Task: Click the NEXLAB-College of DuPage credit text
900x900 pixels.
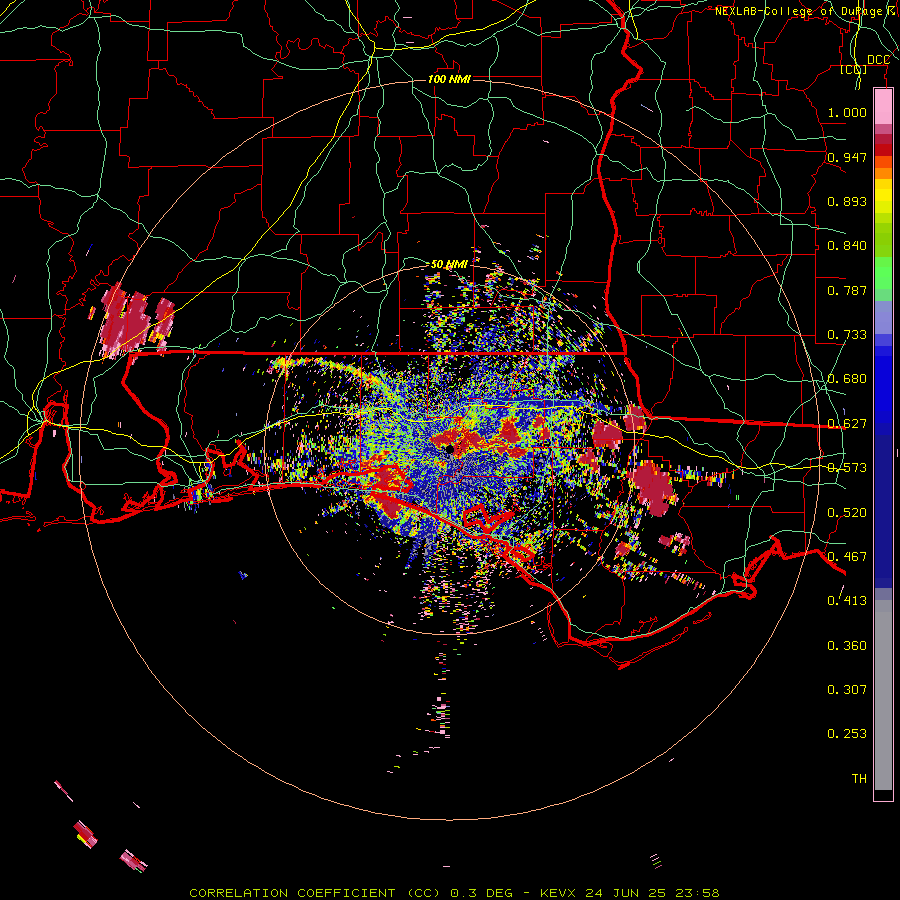Action: (x=805, y=11)
